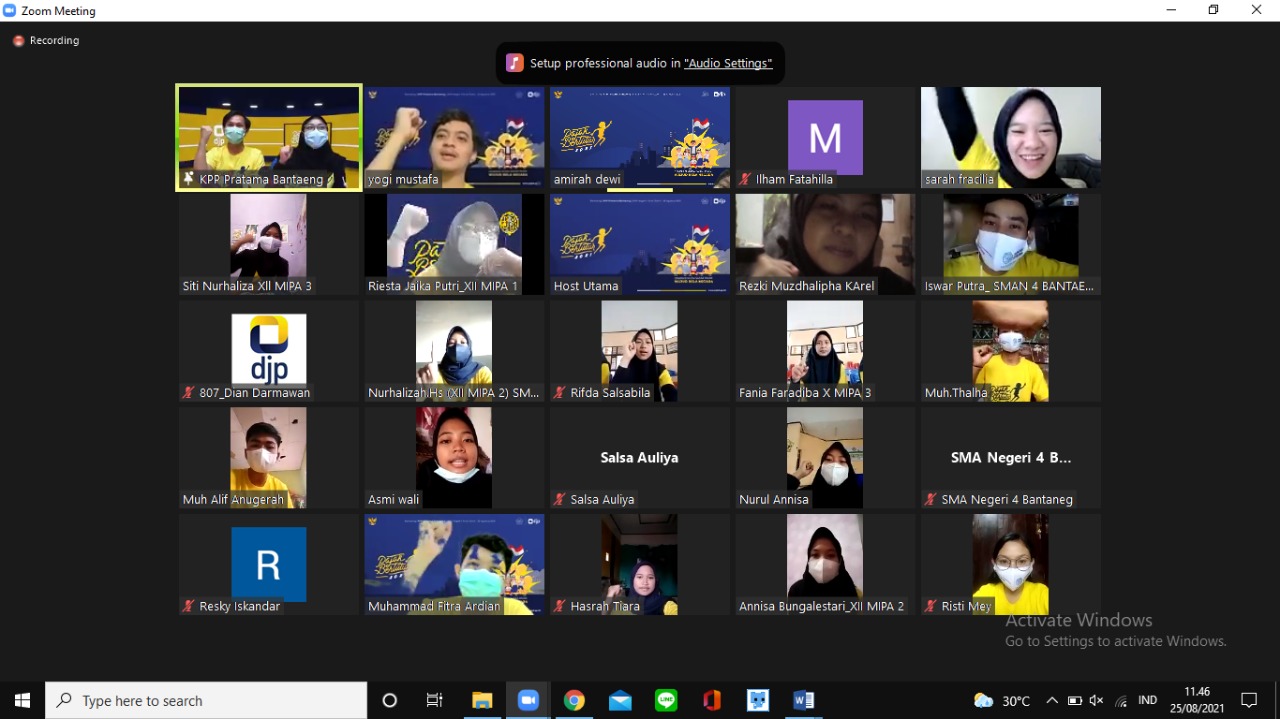Image resolution: width=1280 pixels, height=719 pixels.
Task: Open Google Chrome from the taskbar
Action: [x=574, y=700]
